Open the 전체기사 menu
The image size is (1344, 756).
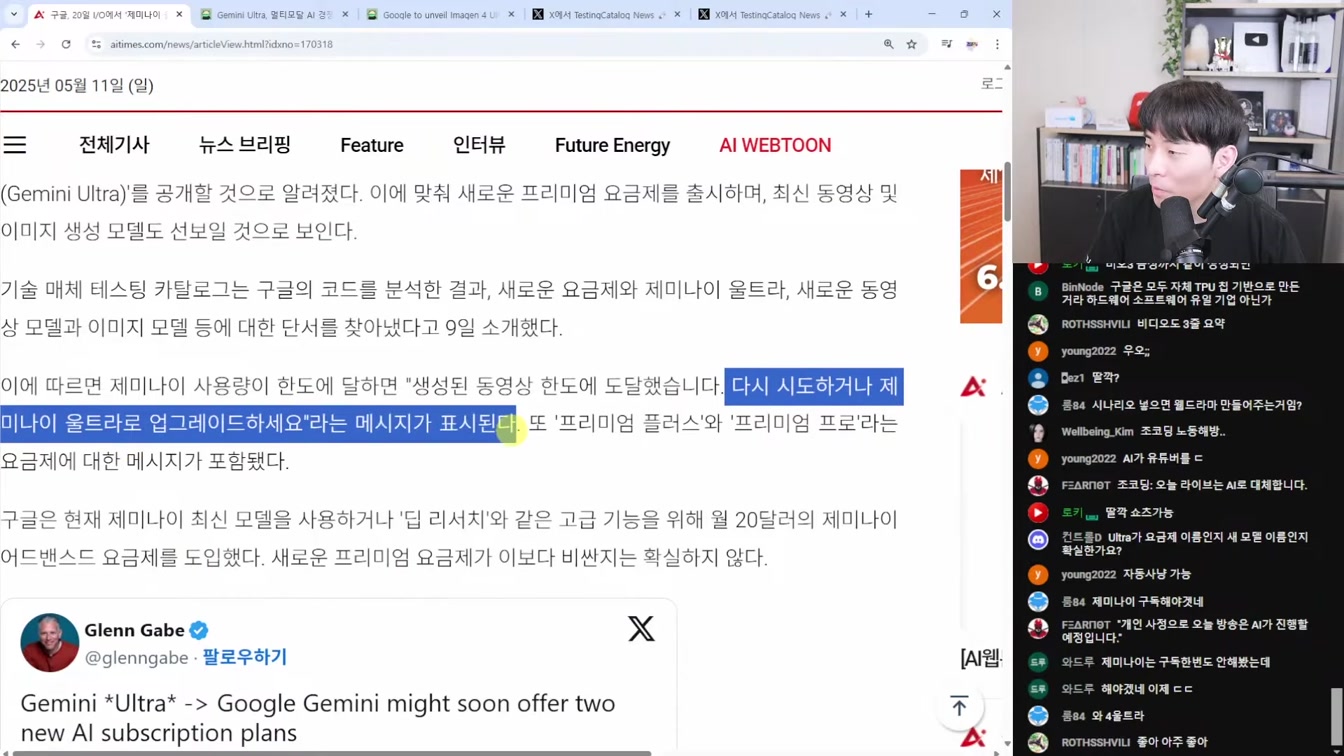coord(114,145)
